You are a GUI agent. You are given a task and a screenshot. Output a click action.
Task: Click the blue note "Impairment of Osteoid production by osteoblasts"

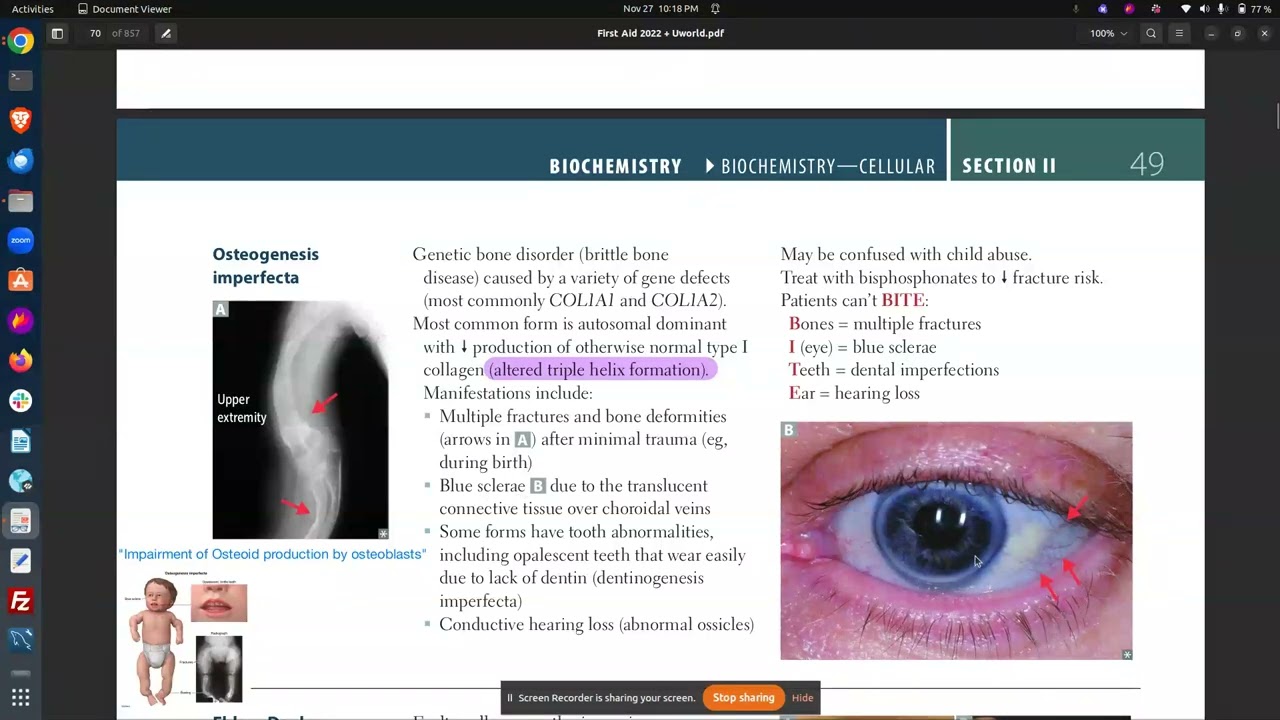(272, 554)
